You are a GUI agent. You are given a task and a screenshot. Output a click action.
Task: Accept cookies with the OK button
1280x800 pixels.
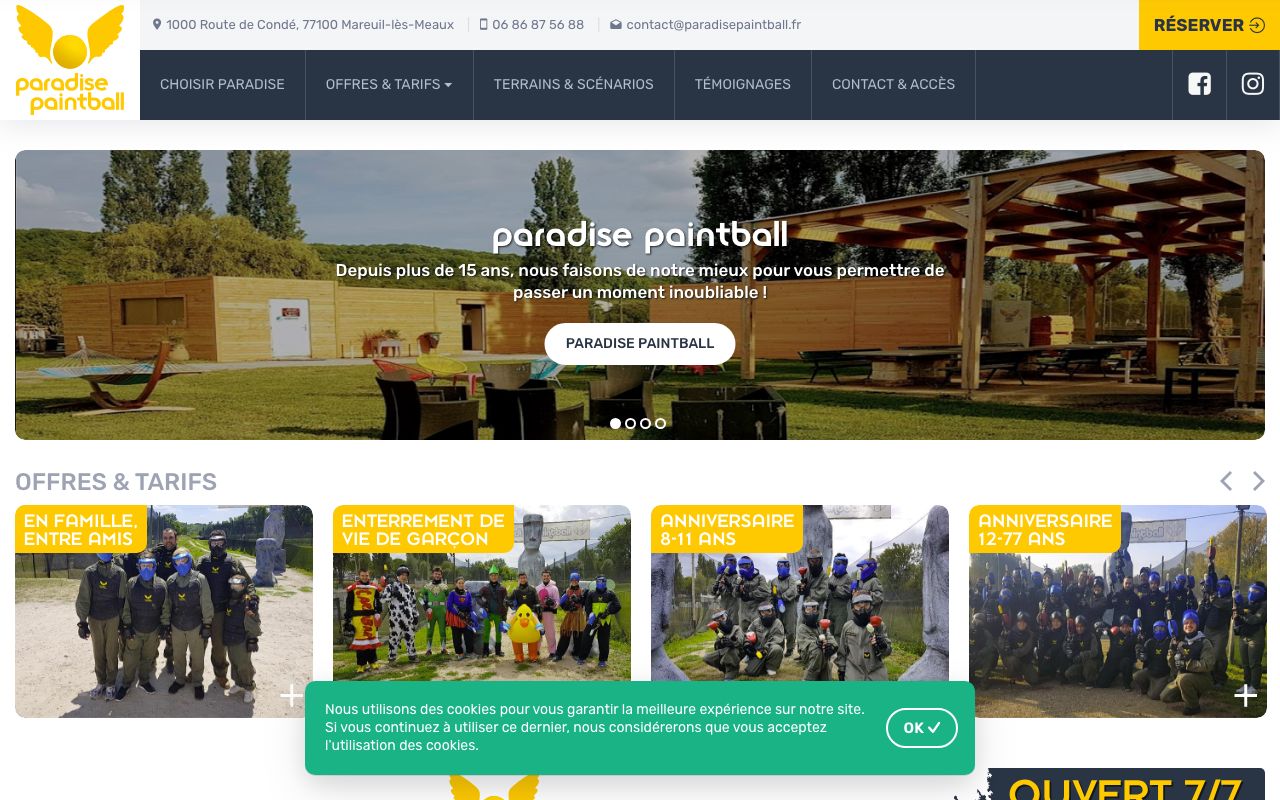click(922, 728)
